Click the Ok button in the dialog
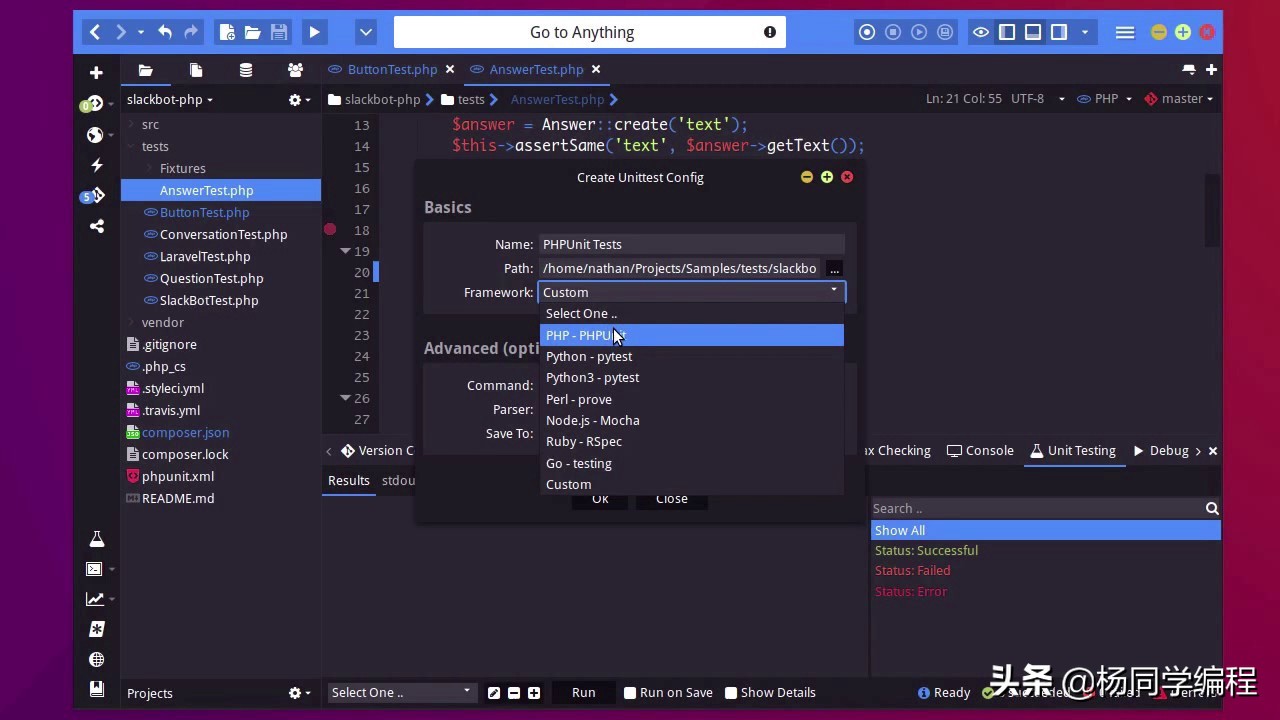 point(600,498)
